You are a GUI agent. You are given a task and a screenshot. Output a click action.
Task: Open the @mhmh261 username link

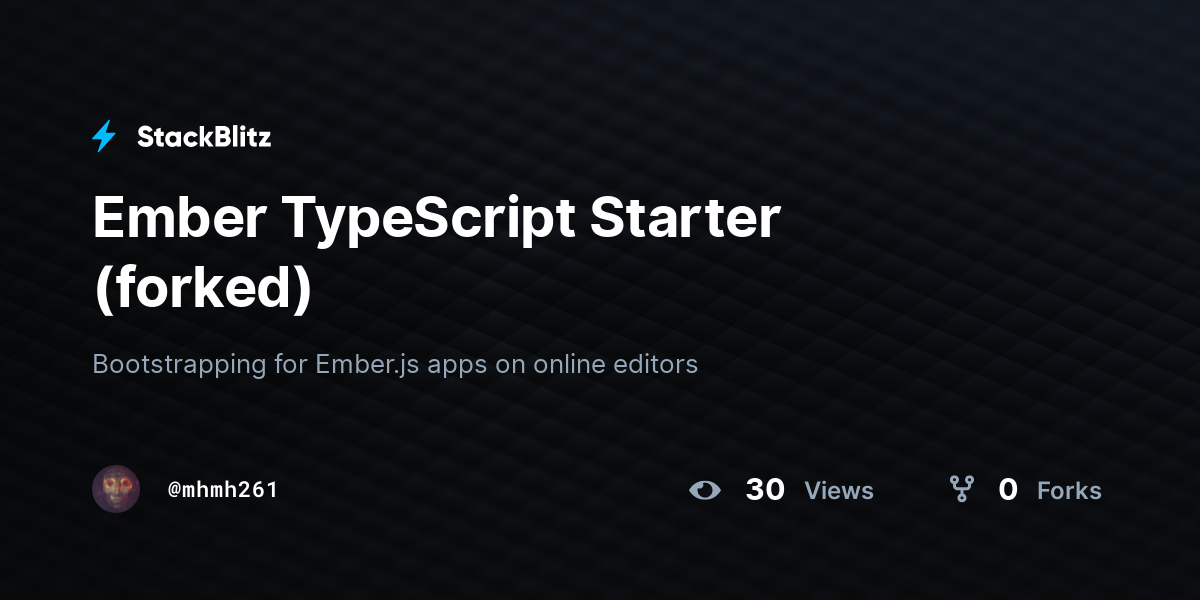pyautogui.click(x=222, y=490)
